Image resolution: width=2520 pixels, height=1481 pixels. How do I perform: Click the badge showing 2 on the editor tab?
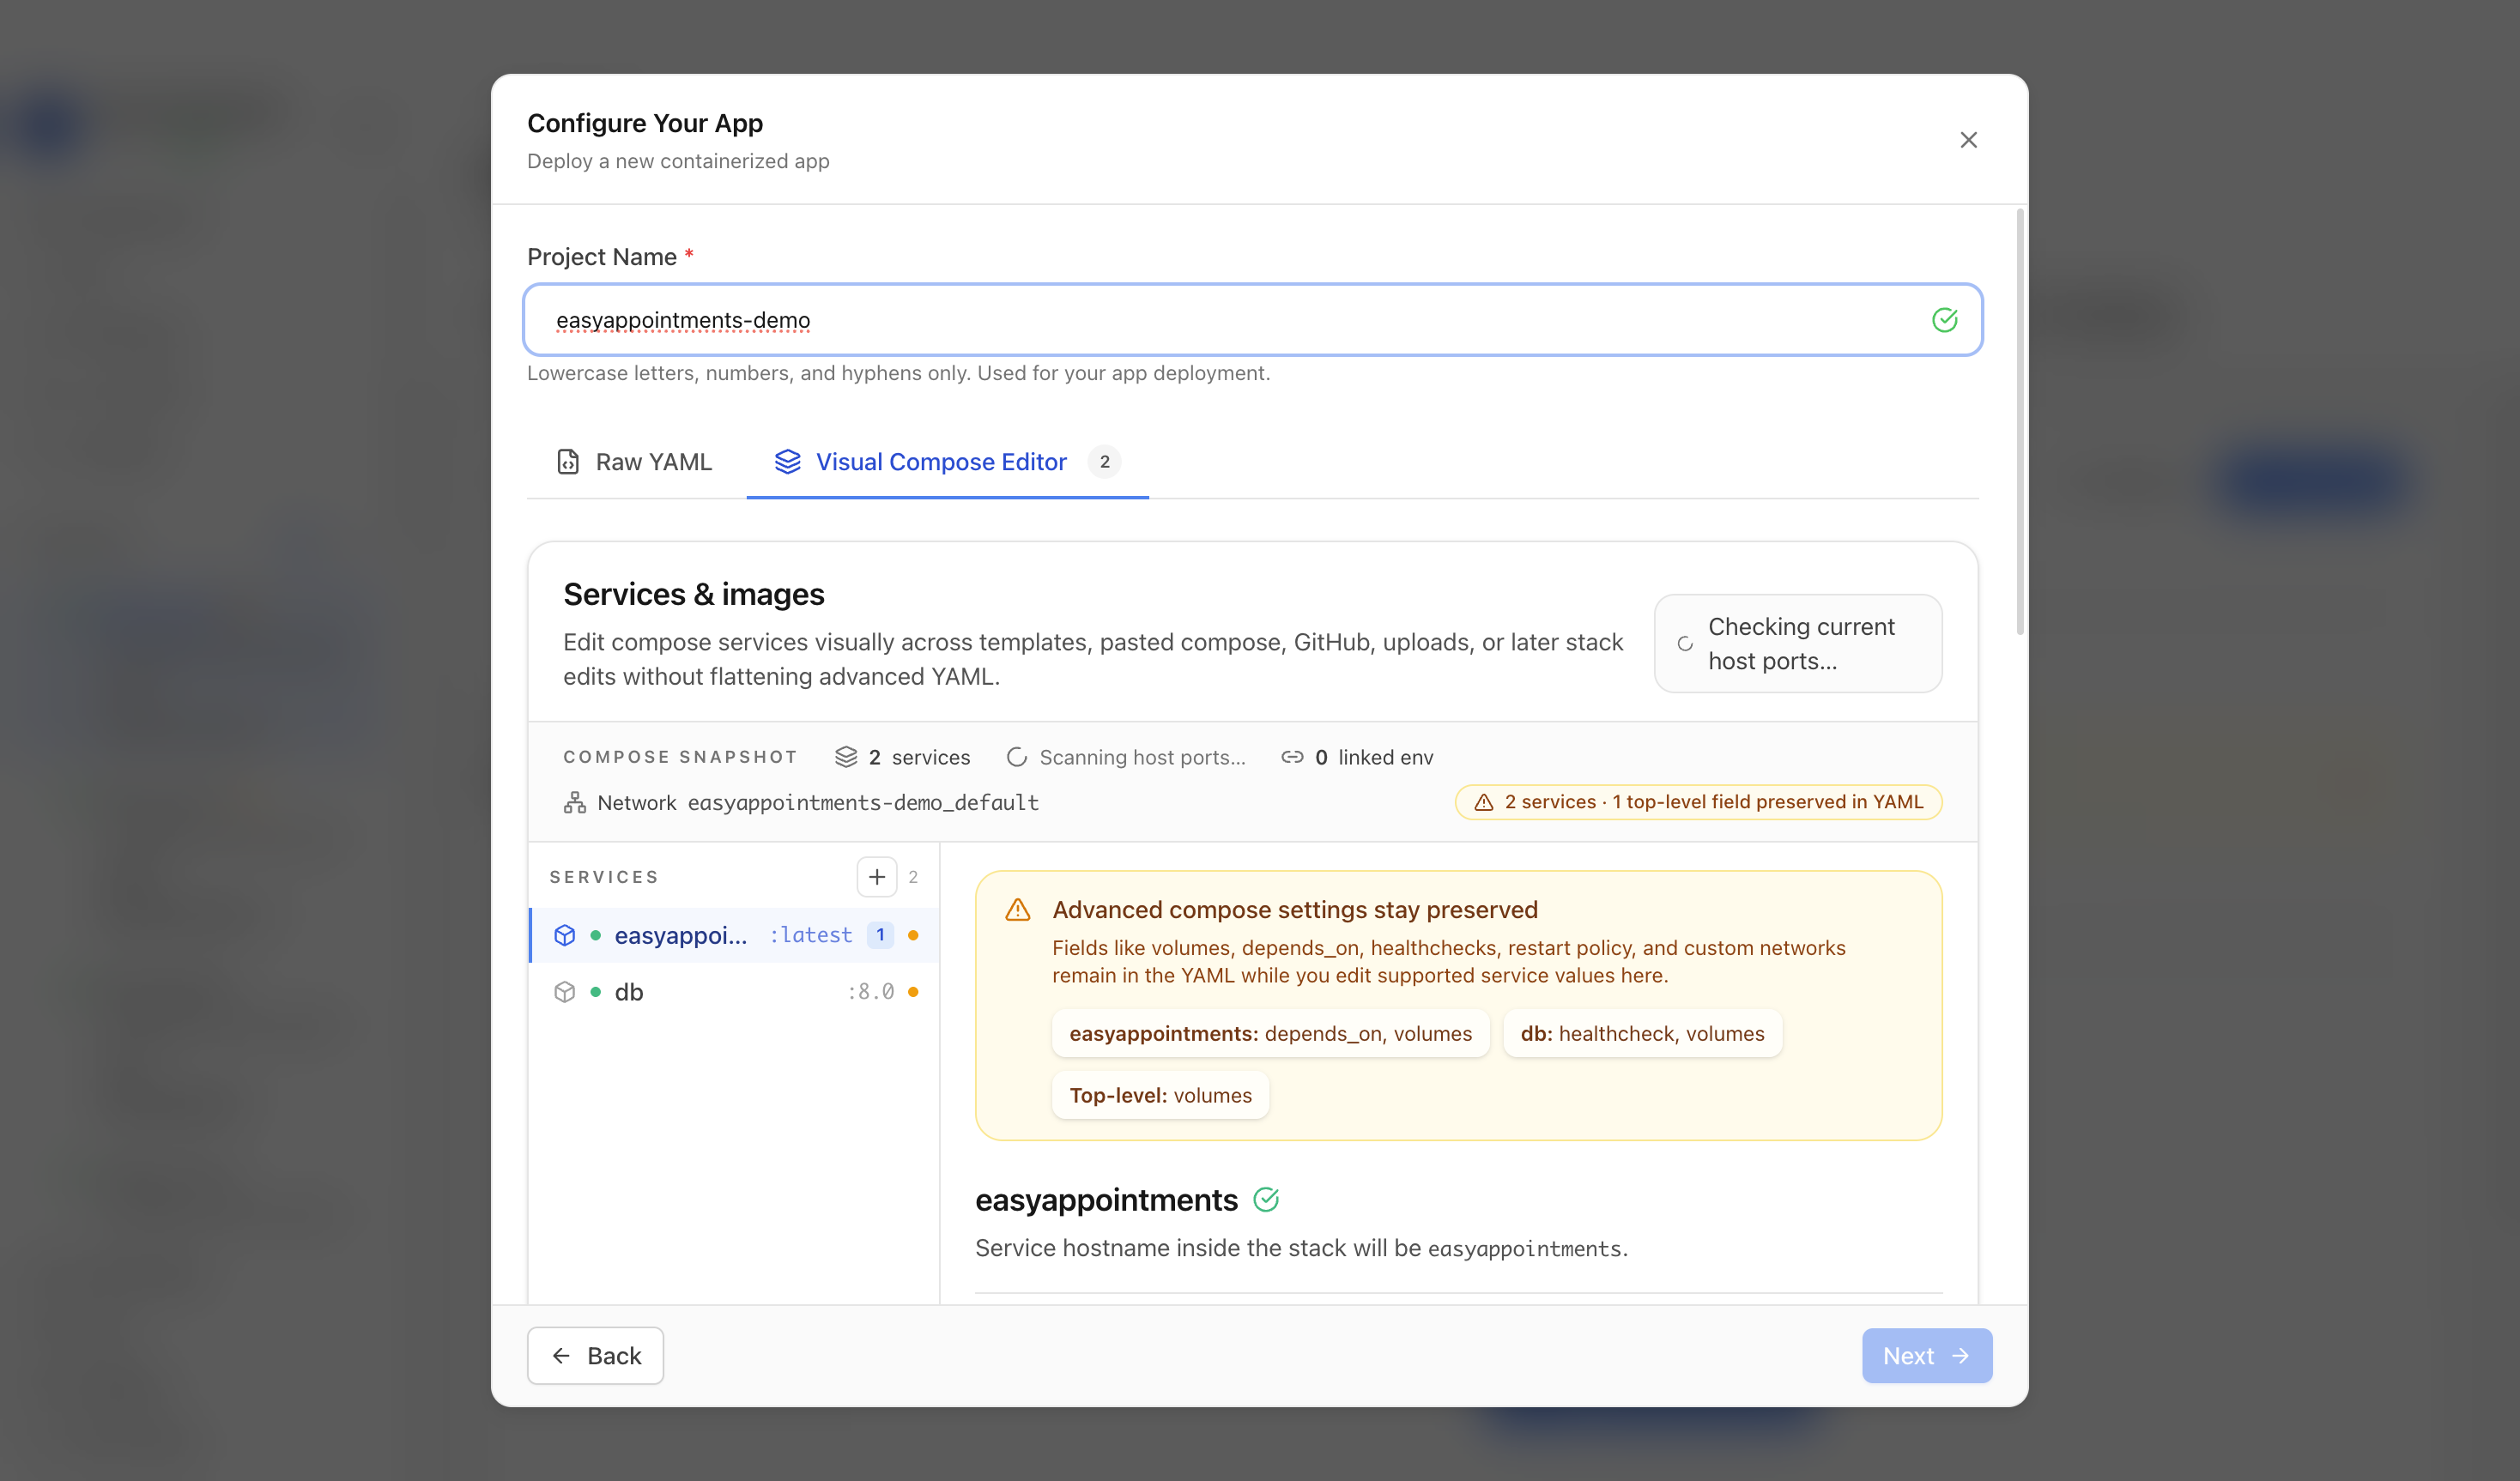coord(1104,462)
